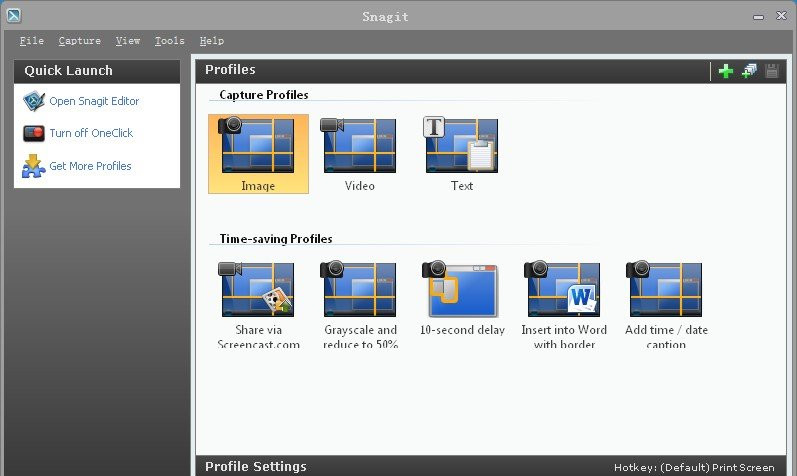The image size is (797, 476).
Task: Select the Image capture profile
Action: pos(258,154)
